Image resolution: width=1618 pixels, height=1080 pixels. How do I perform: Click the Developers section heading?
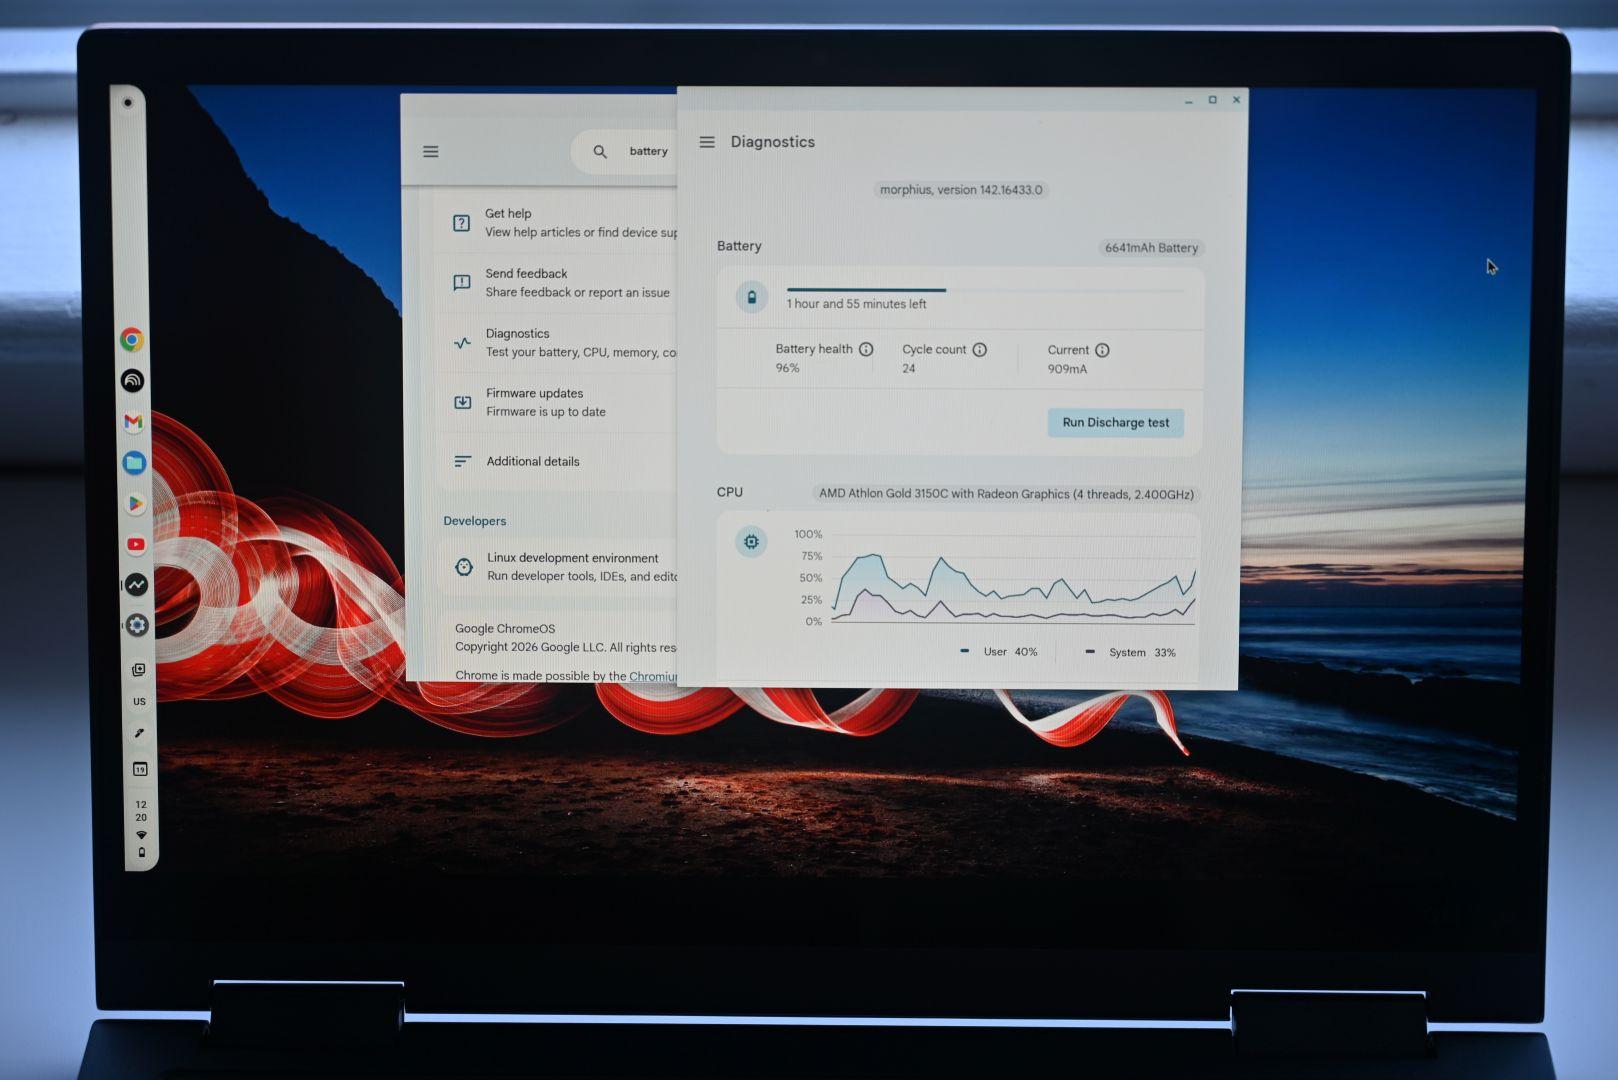(475, 521)
